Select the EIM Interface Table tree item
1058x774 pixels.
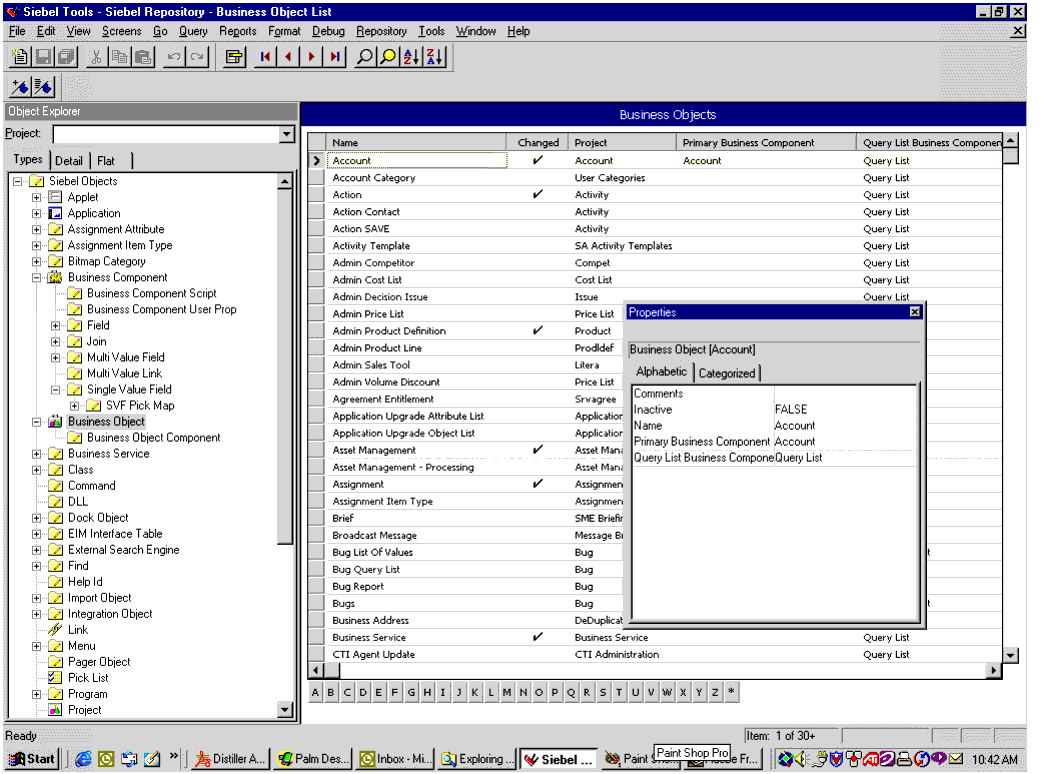[x=115, y=534]
